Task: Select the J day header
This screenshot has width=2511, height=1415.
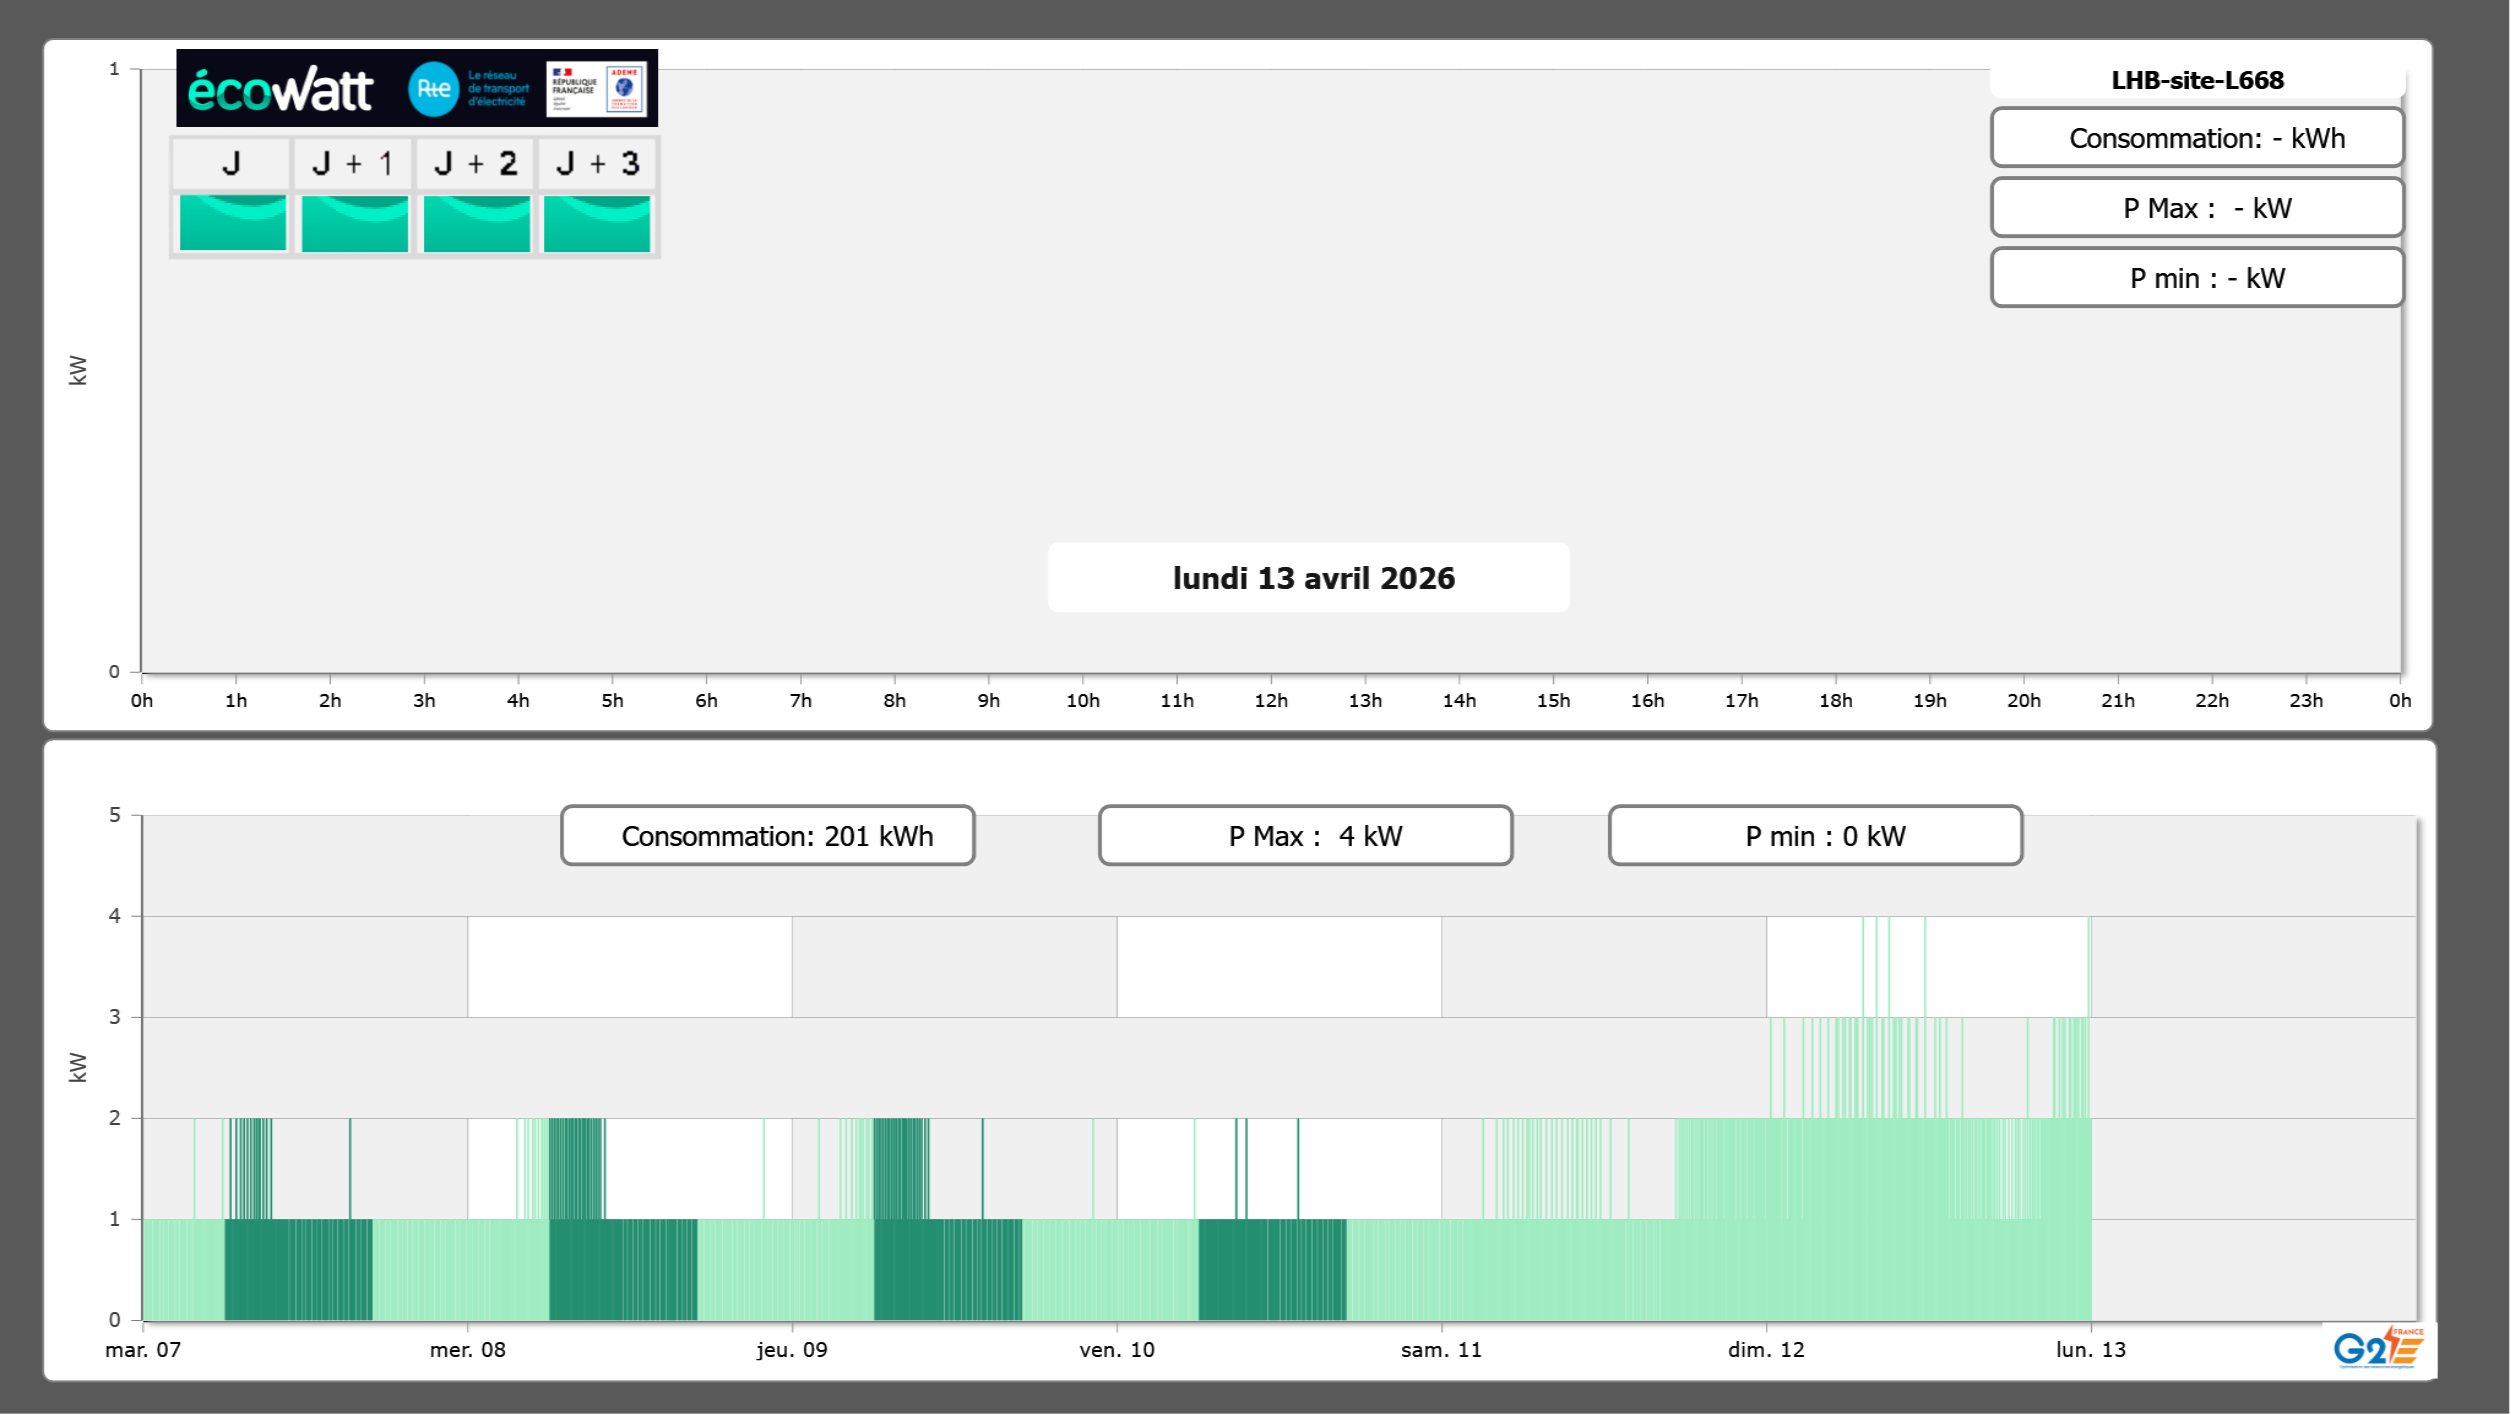Action: pyautogui.click(x=231, y=164)
